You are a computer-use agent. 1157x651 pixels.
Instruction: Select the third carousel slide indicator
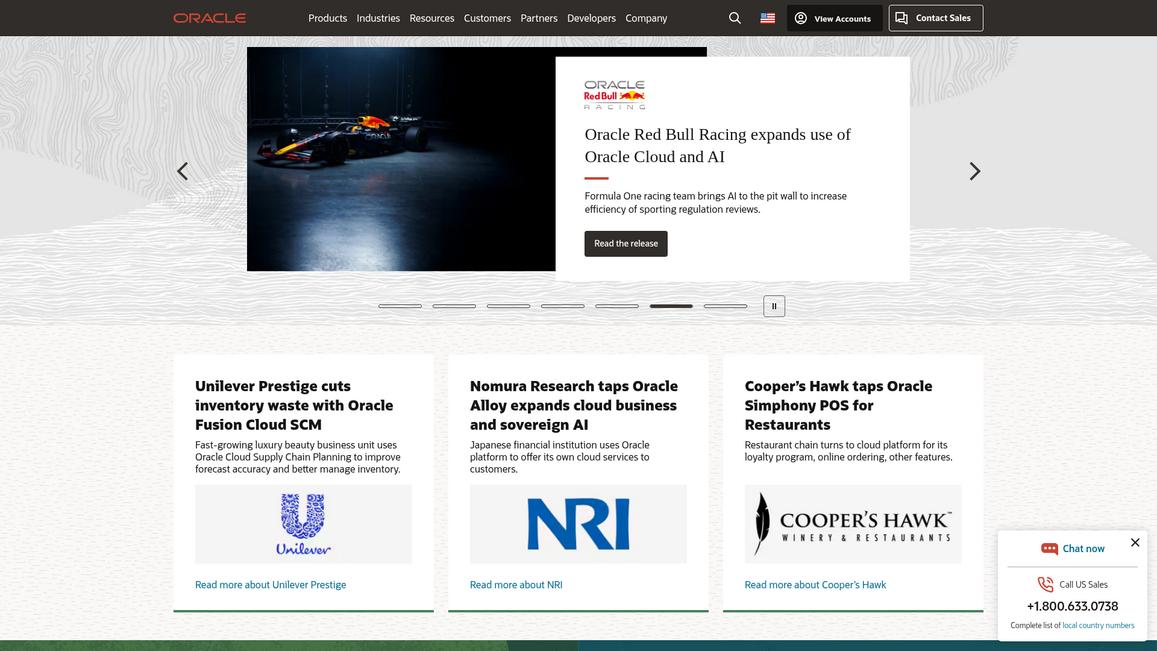click(x=508, y=306)
